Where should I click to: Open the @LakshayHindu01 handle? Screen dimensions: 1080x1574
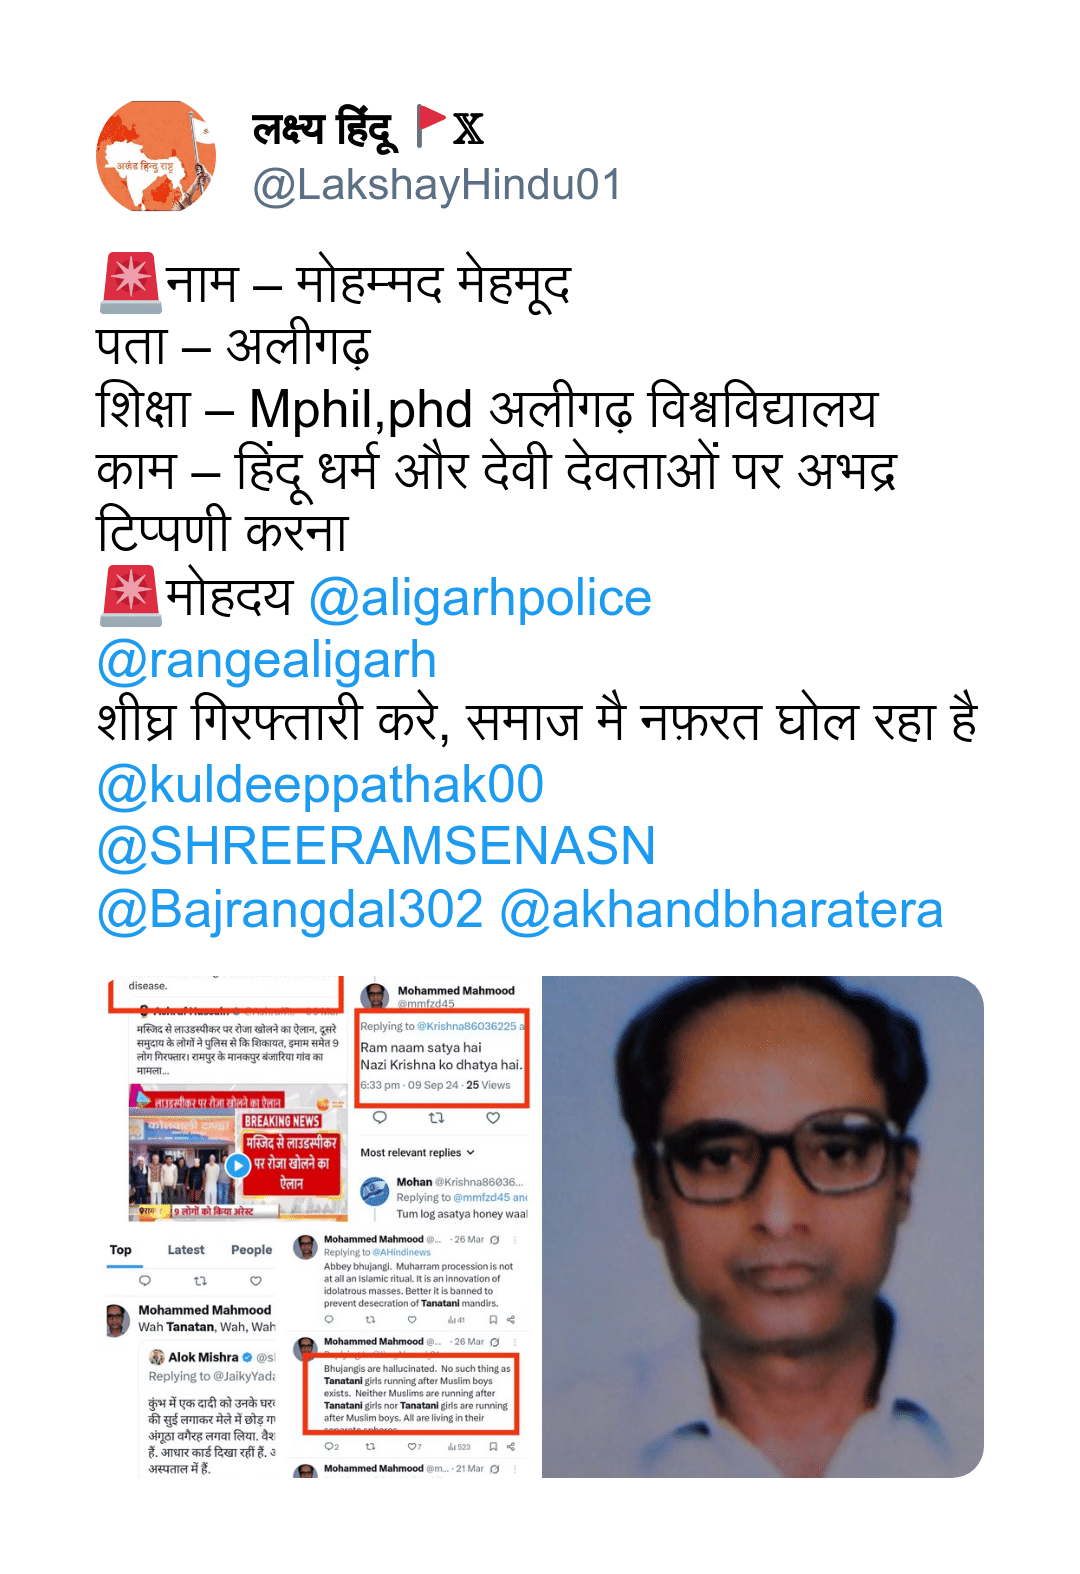[437, 185]
